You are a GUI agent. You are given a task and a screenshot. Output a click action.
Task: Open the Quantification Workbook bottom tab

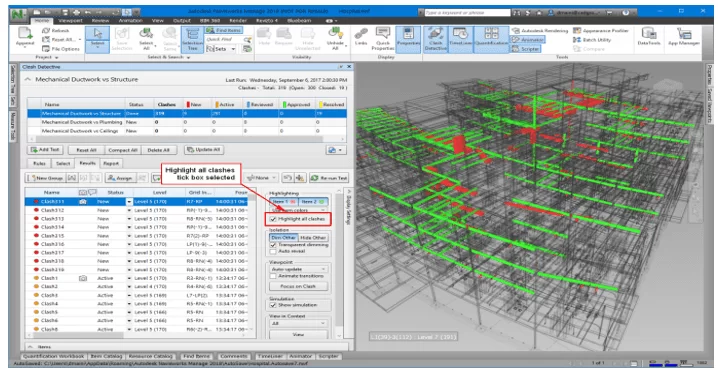pos(54,356)
